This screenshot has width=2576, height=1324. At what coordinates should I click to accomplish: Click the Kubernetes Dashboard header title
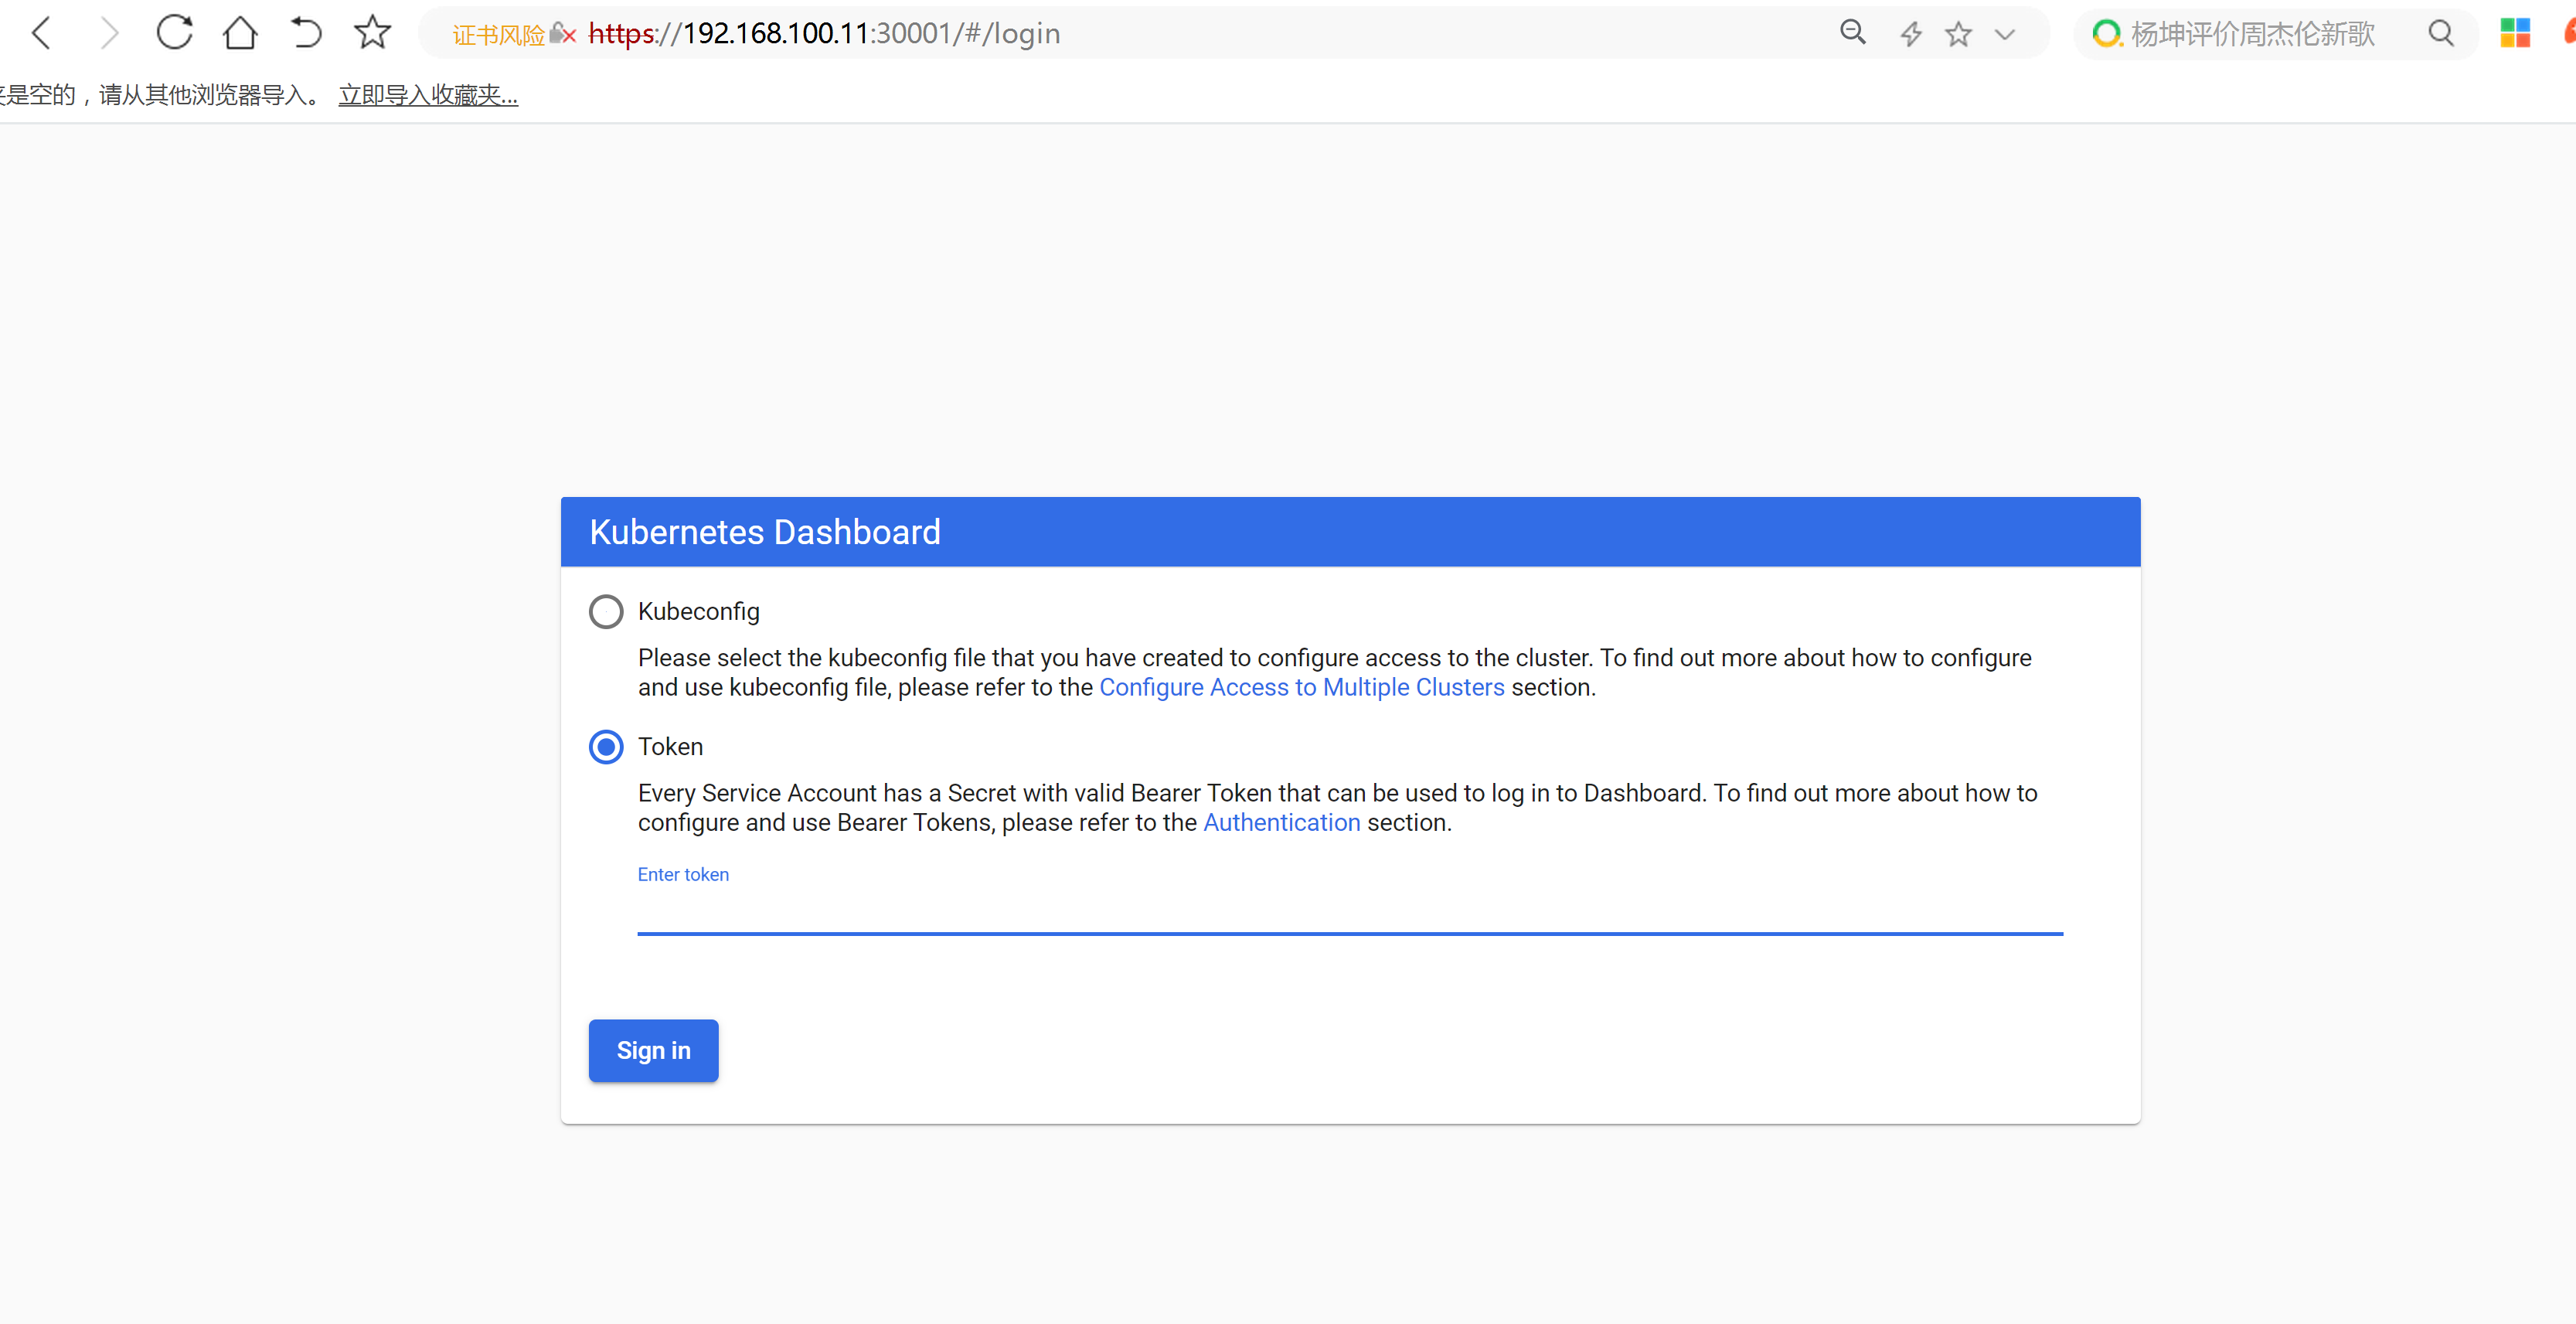(765, 532)
